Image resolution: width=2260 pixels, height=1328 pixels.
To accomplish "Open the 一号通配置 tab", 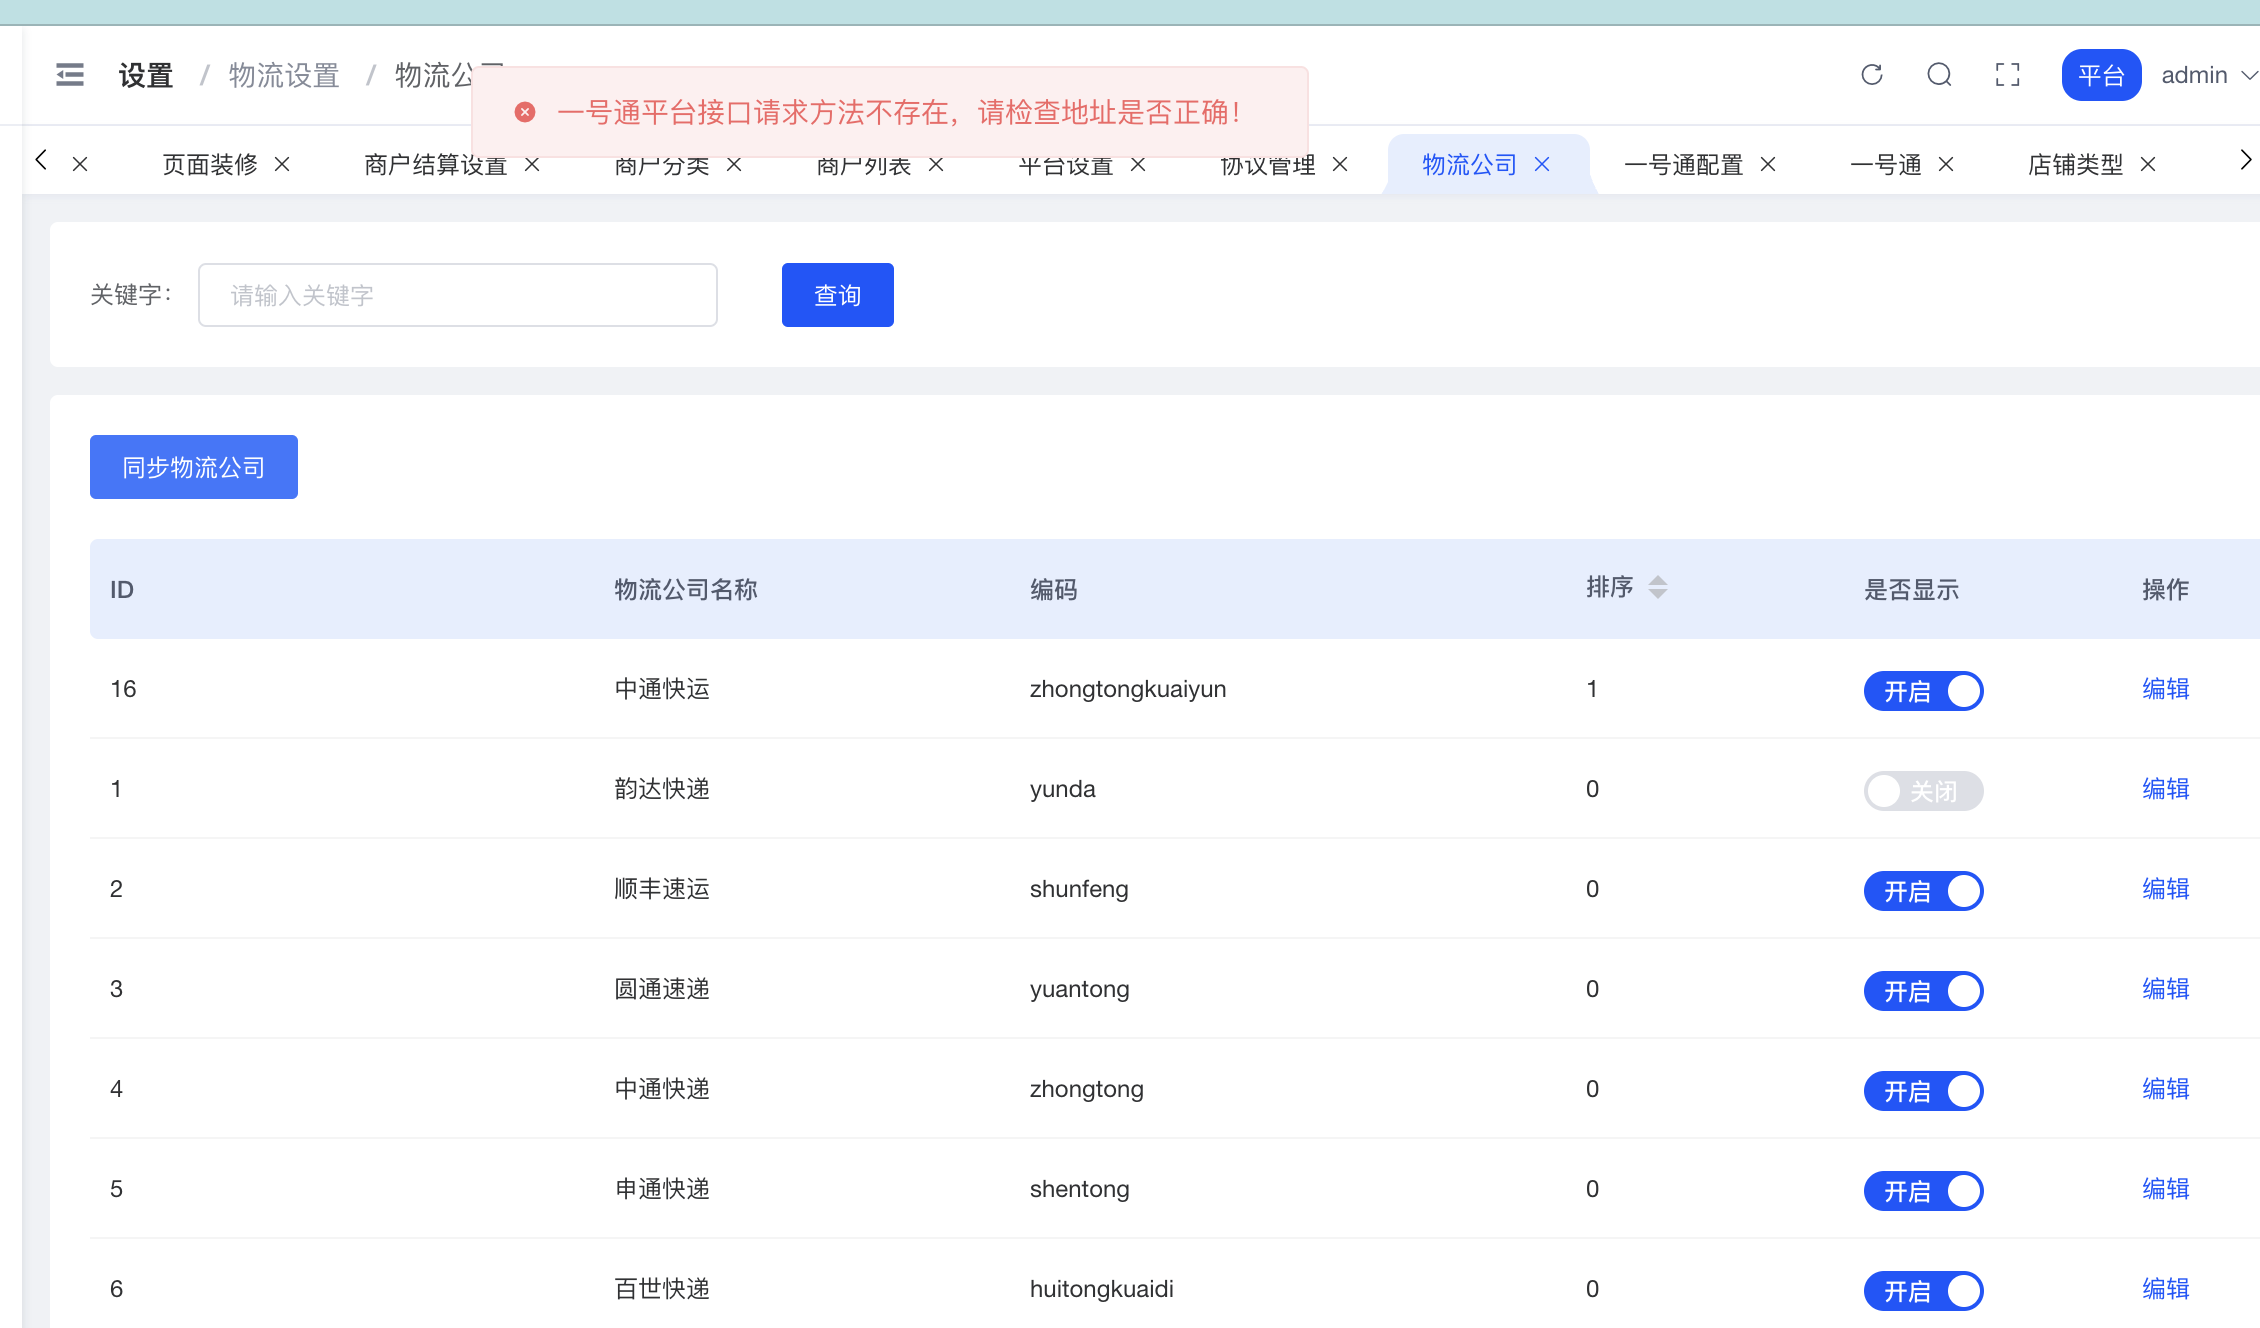I will [x=1684, y=164].
